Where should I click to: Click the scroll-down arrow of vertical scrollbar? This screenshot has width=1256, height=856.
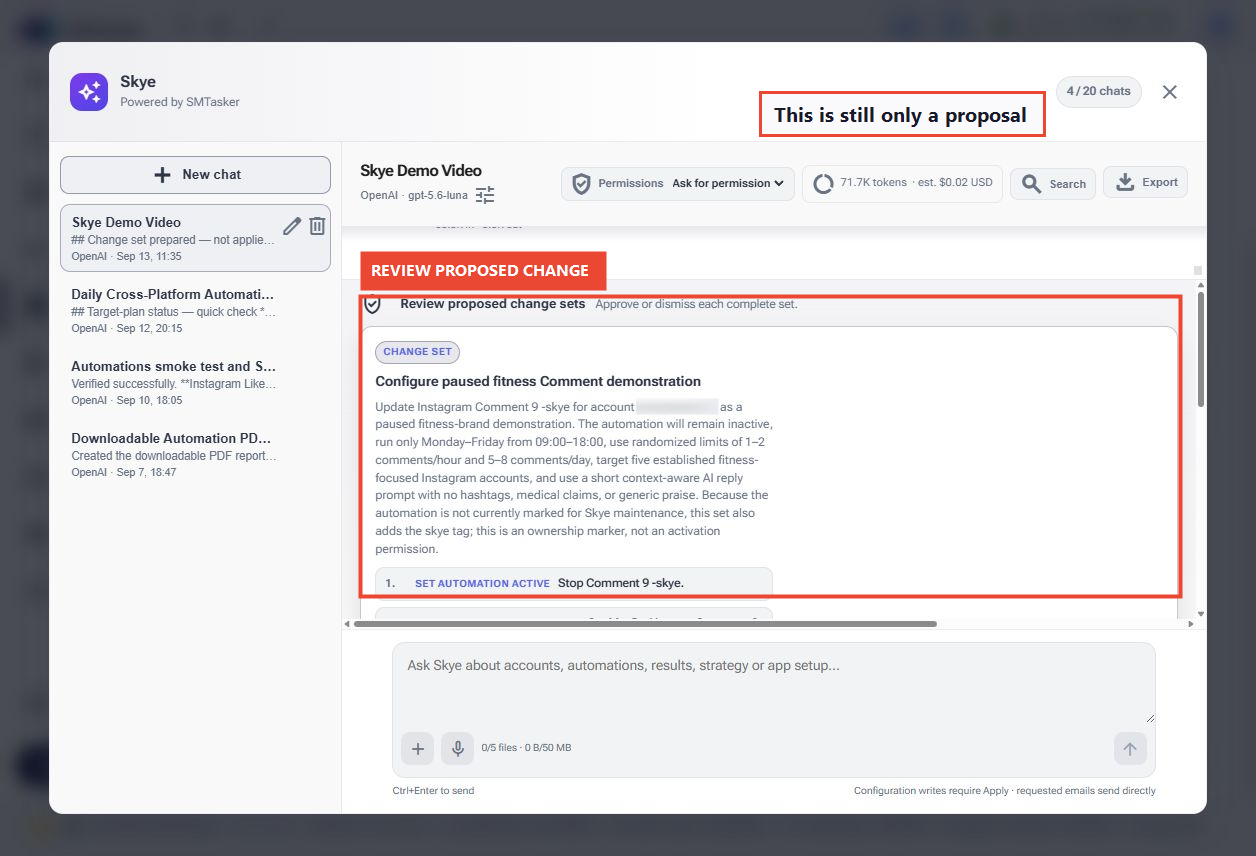click(x=1200, y=613)
